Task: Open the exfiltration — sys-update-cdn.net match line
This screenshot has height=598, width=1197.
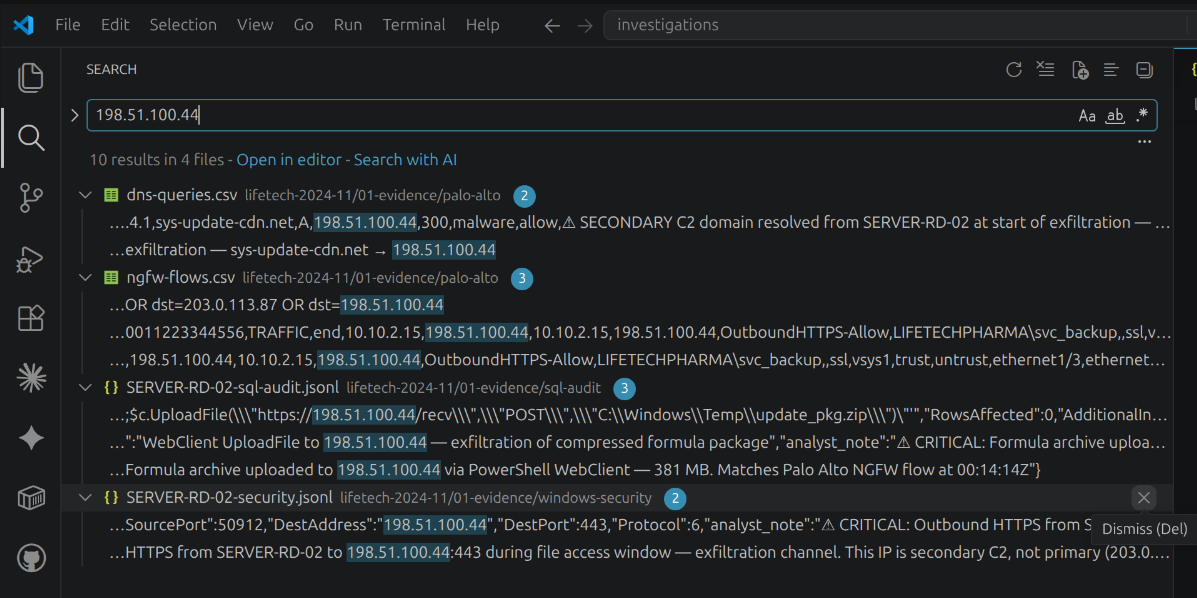Action: coord(617,251)
